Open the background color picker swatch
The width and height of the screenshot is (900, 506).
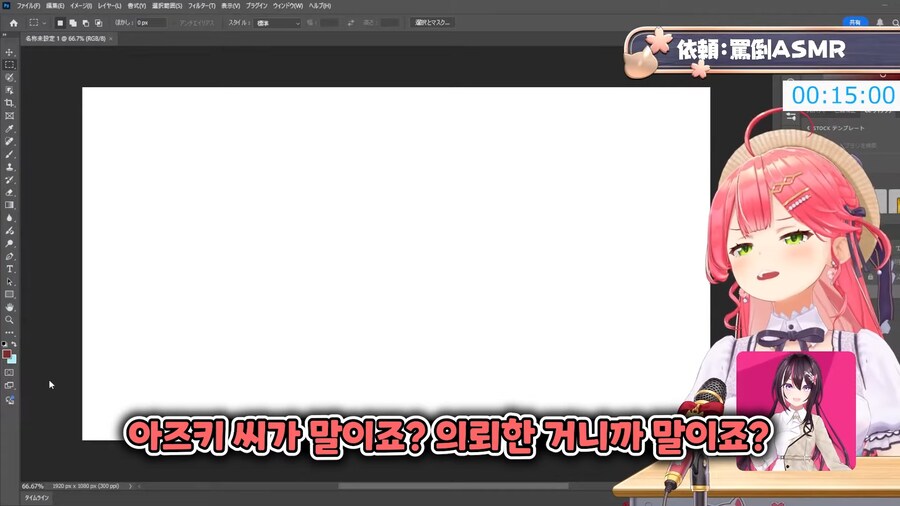12,359
